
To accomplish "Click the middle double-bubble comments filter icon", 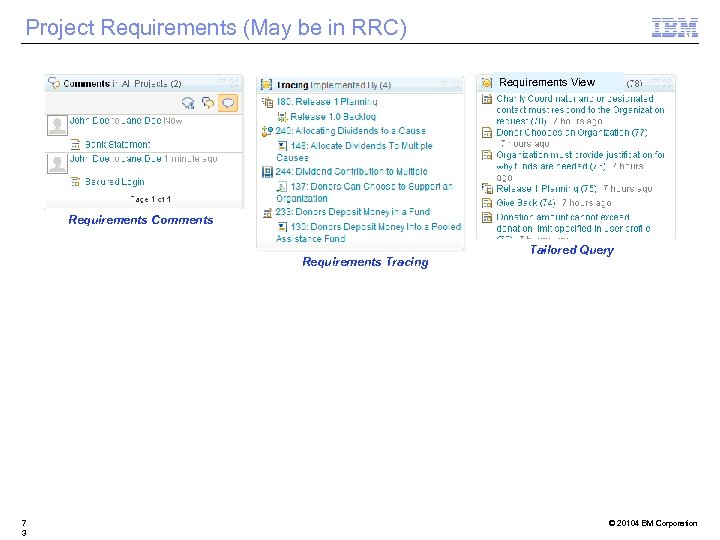I will (x=208, y=103).
